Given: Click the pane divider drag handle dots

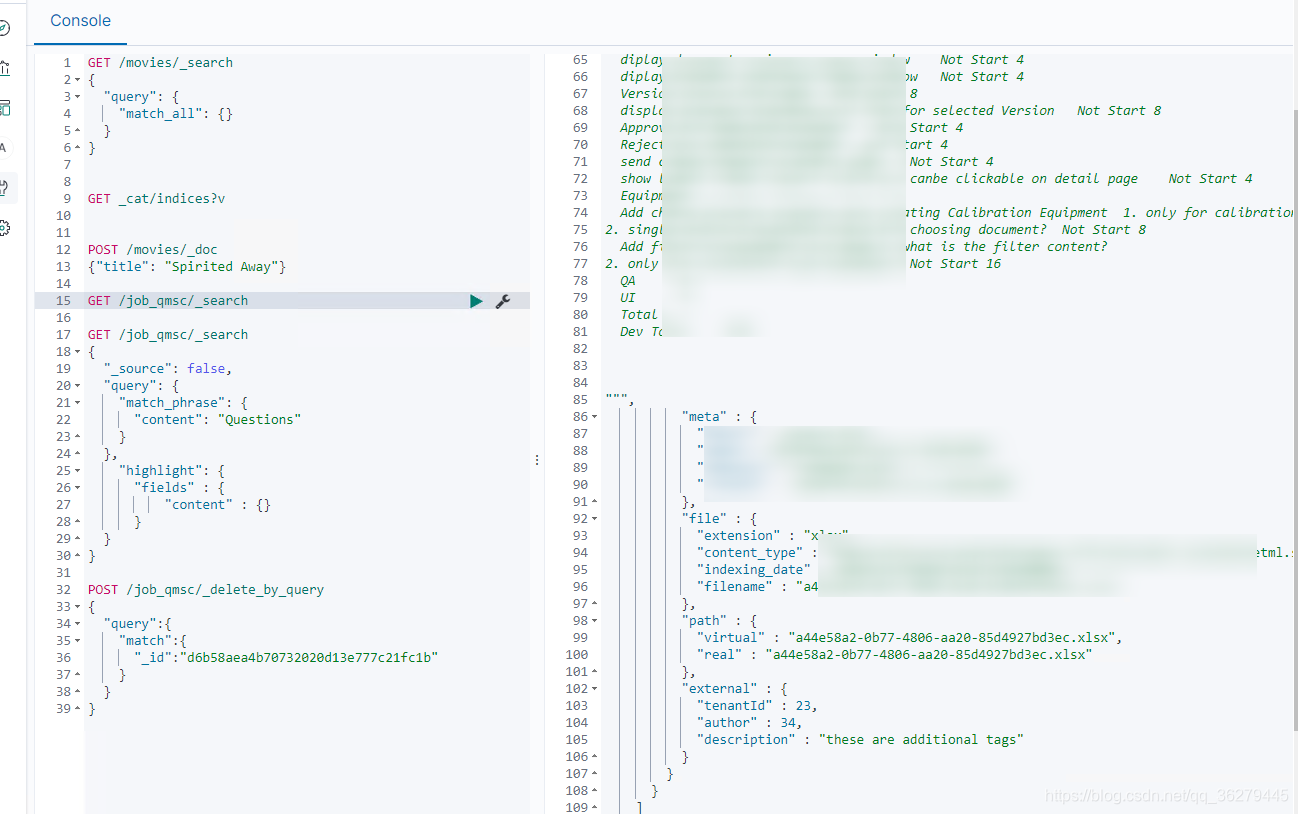Looking at the screenshot, I should (x=537, y=459).
